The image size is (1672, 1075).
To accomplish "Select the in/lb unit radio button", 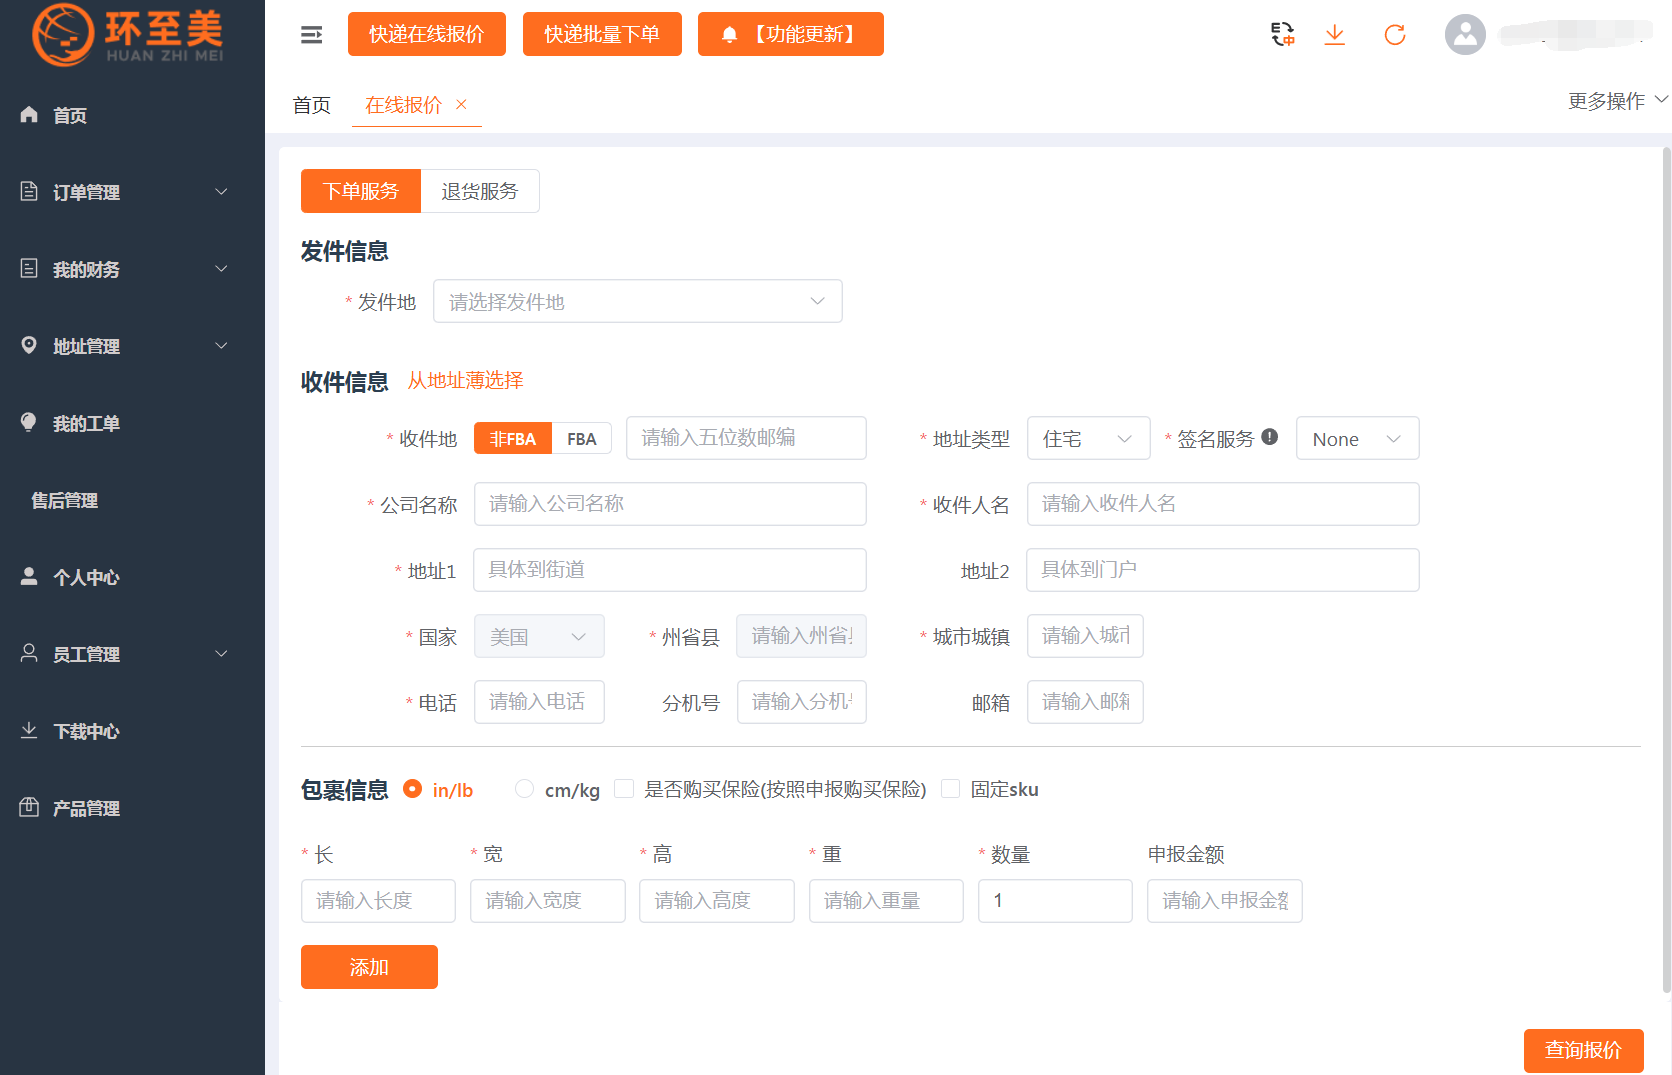I will tap(412, 789).
